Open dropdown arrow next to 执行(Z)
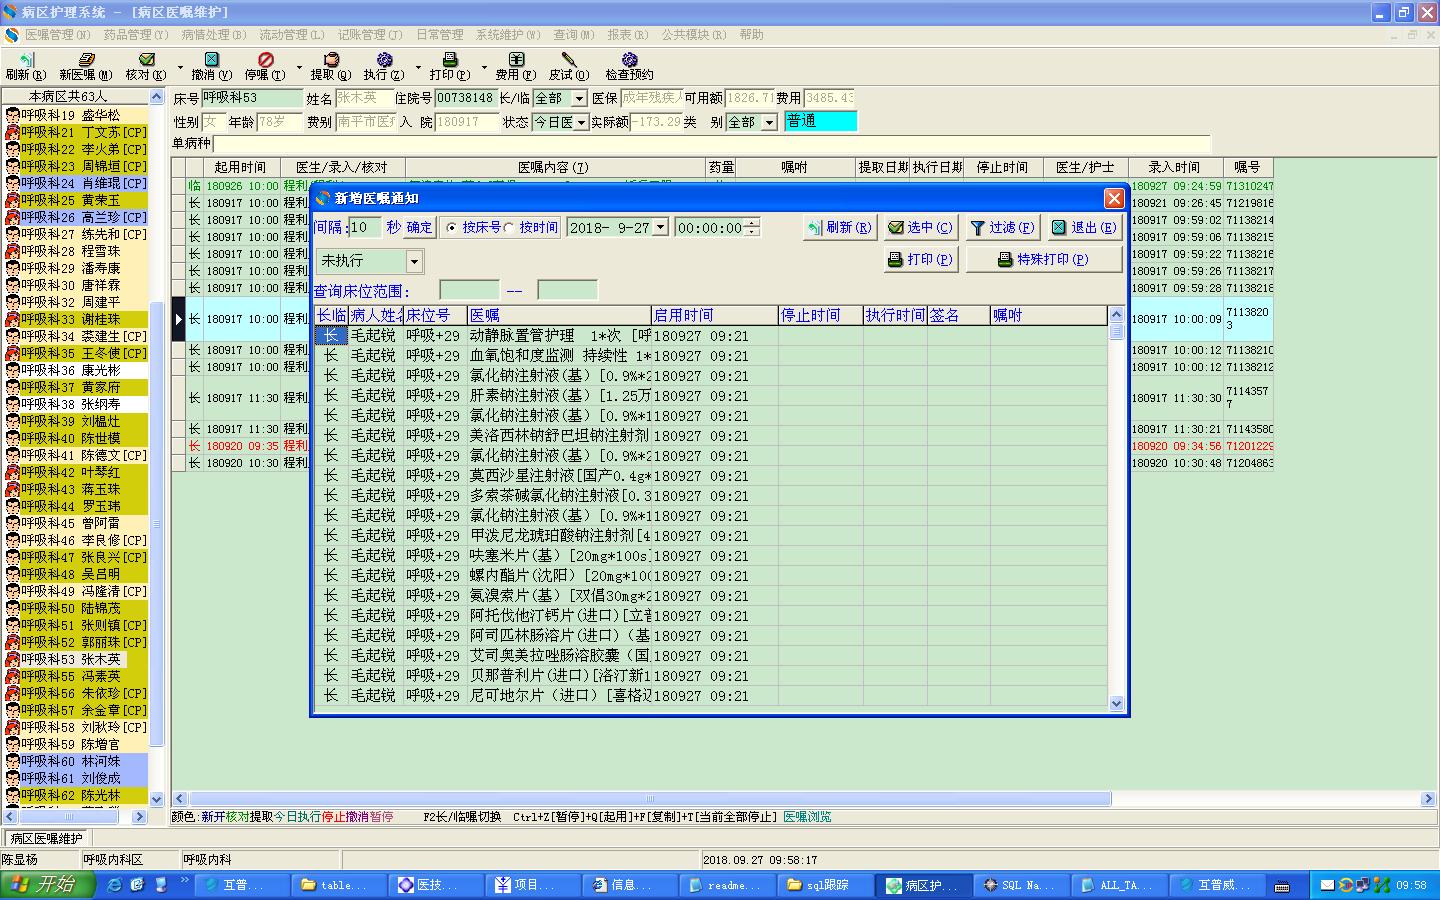The image size is (1440, 900). 418,68
